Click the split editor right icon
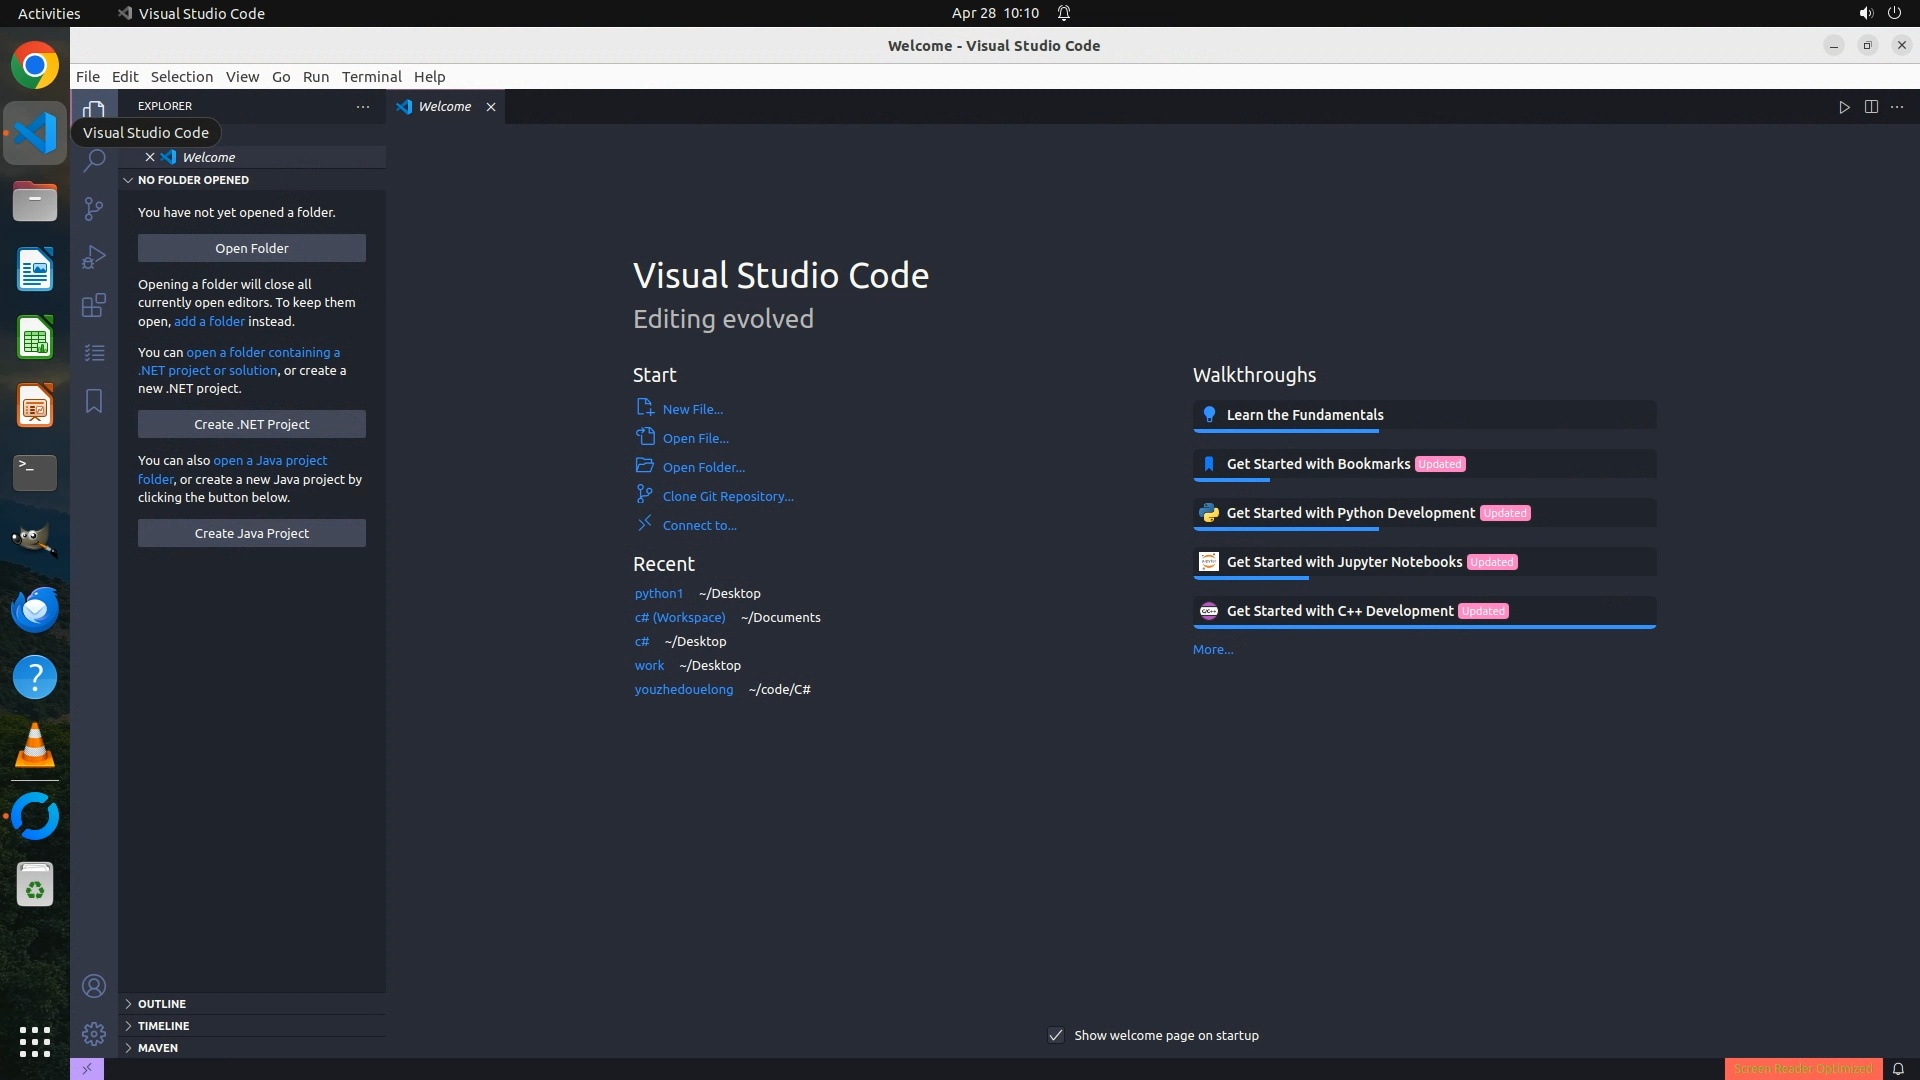Screen dimensions: 1920x1080 [x=1871, y=107]
